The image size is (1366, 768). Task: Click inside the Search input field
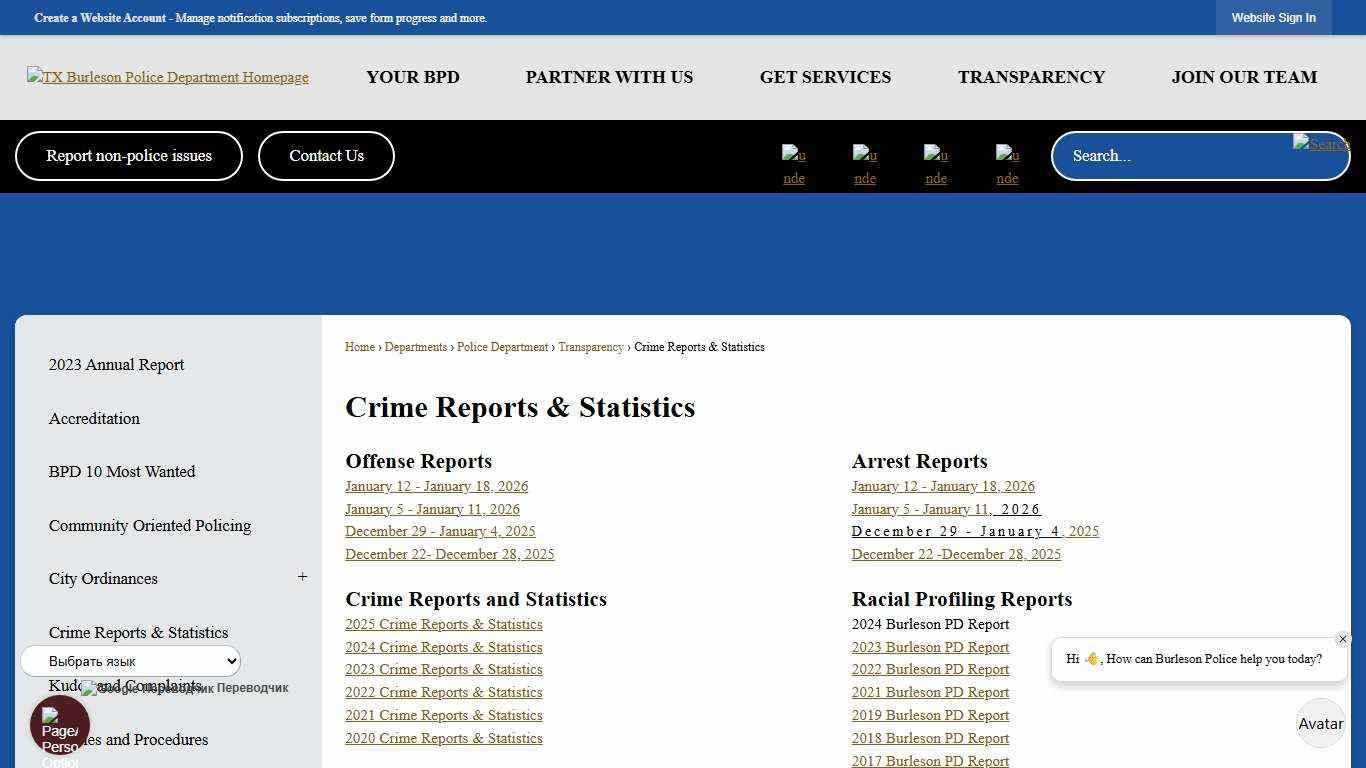pos(1180,155)
